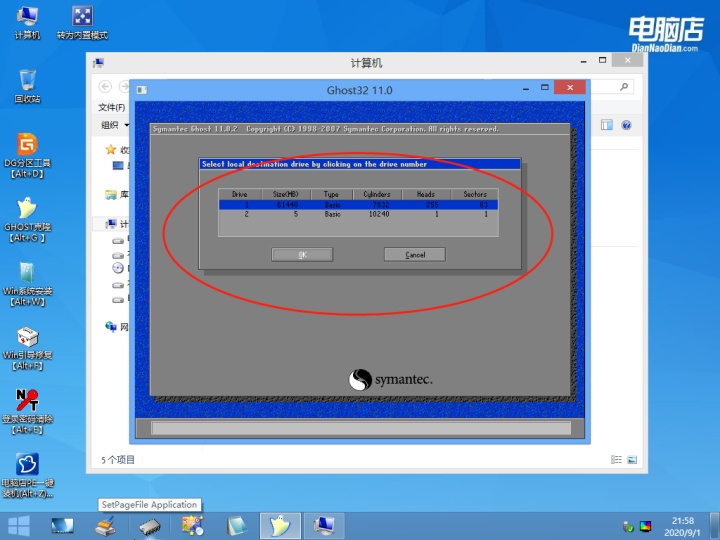The width and height of the screenshot is (720, 540).
Task: Launch Win系统安装 desktop shortcut
Action: (x=27, y=284)
